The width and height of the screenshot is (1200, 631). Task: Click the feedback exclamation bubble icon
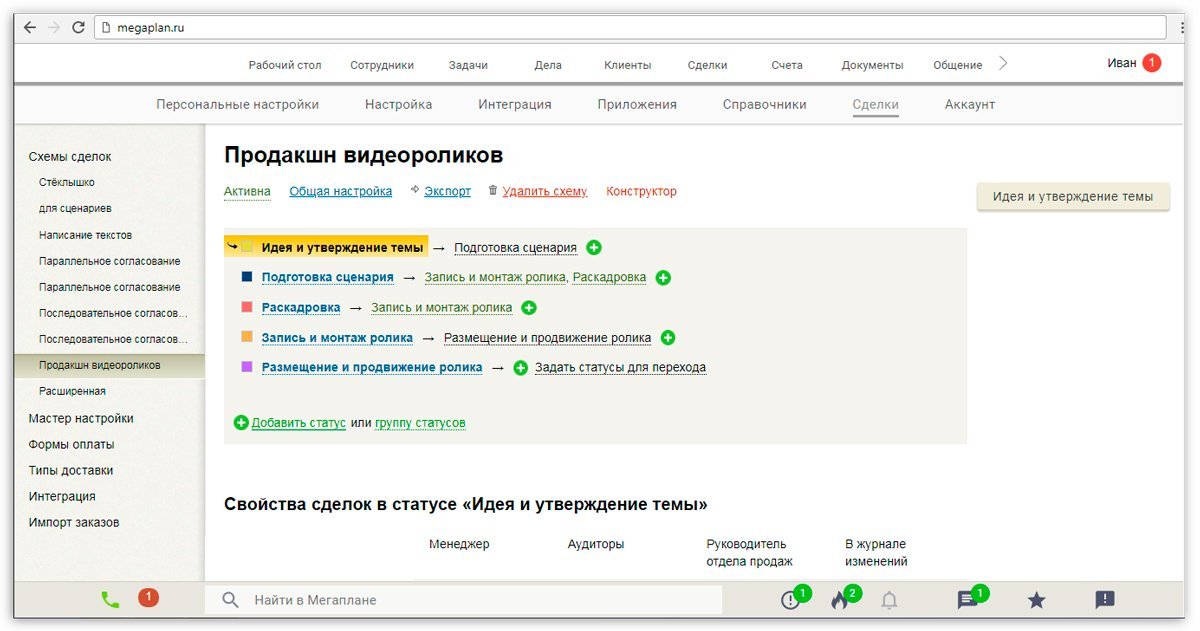[1103, 599]
